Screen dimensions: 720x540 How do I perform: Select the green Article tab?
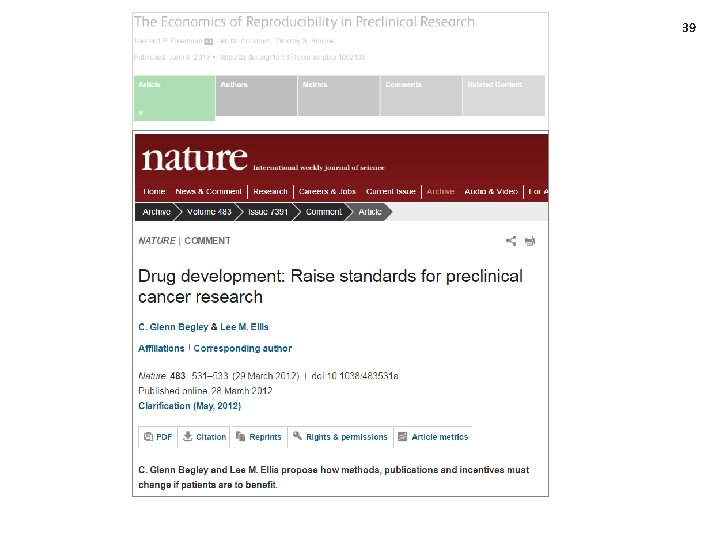174,98
